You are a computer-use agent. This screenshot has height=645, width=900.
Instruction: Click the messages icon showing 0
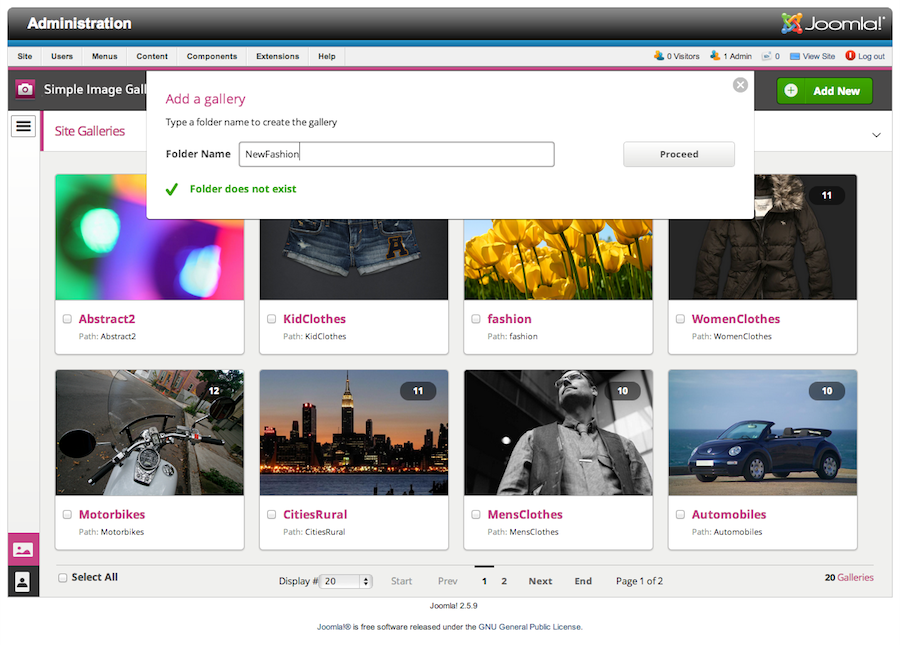pos(766,56)
